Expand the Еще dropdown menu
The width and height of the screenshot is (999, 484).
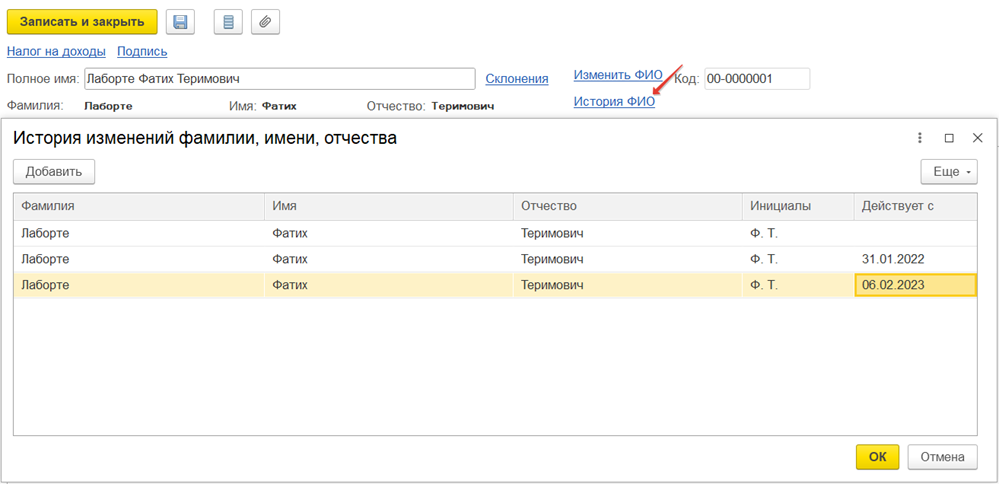(948, 172)
